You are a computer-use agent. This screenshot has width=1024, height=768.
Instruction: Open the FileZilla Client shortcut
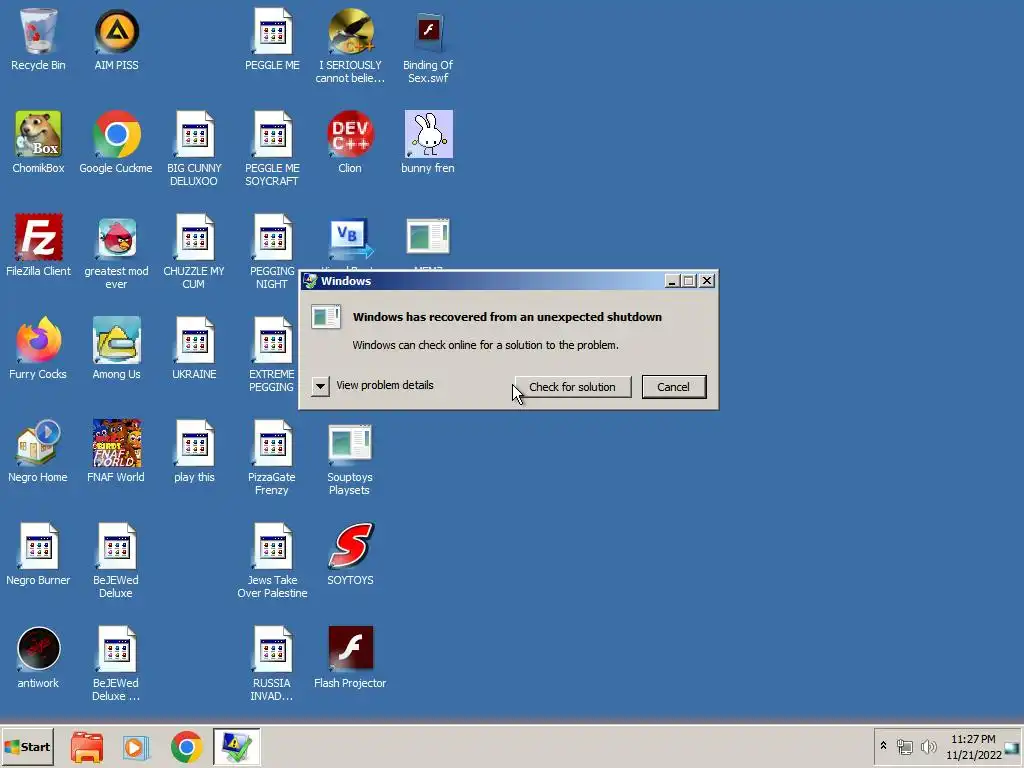(39, 236)
